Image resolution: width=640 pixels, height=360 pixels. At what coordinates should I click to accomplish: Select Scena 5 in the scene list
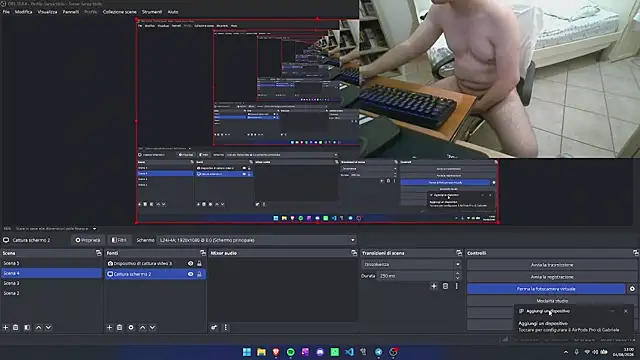coord(51,263)
